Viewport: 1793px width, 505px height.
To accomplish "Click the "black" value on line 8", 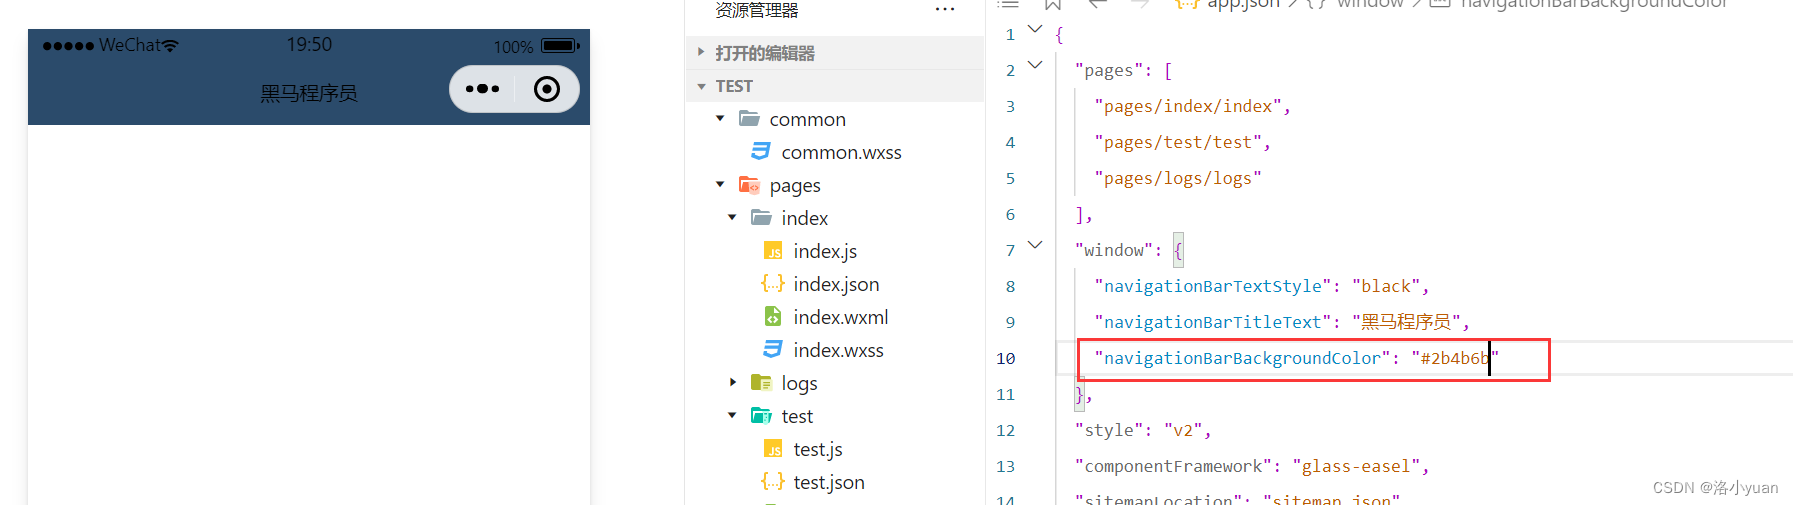I will (x=1386, y=286).
